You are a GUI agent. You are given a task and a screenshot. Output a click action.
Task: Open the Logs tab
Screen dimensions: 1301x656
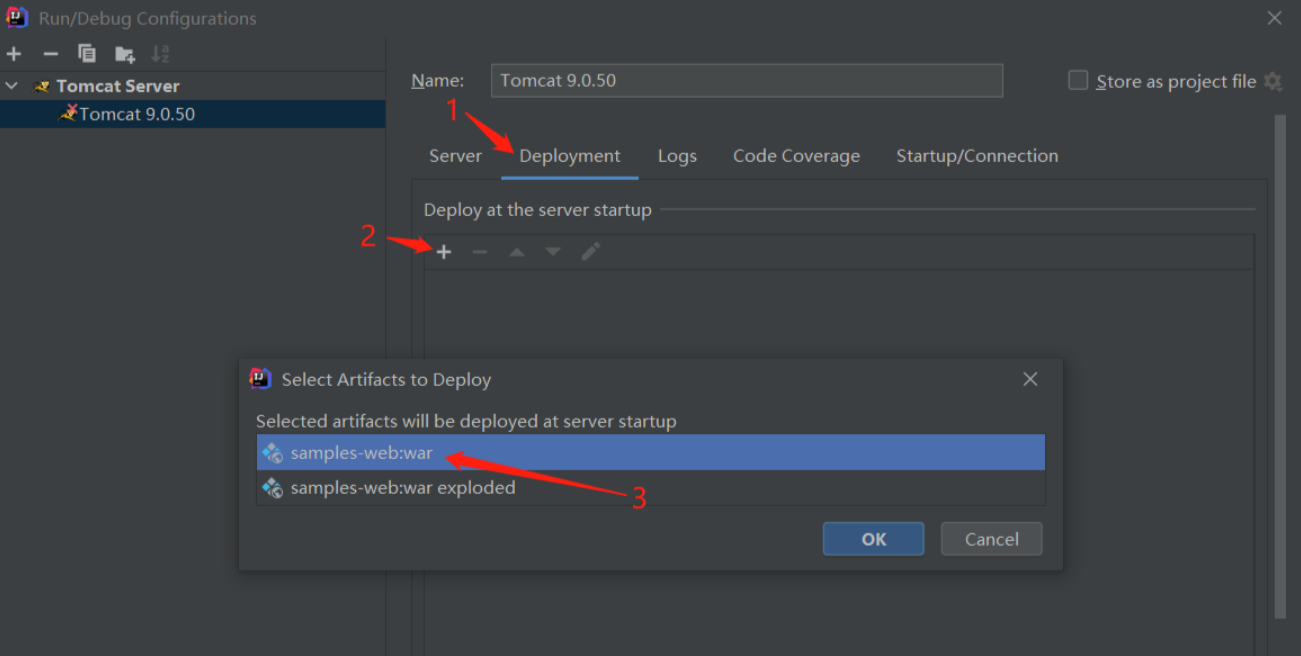point(677,156)
